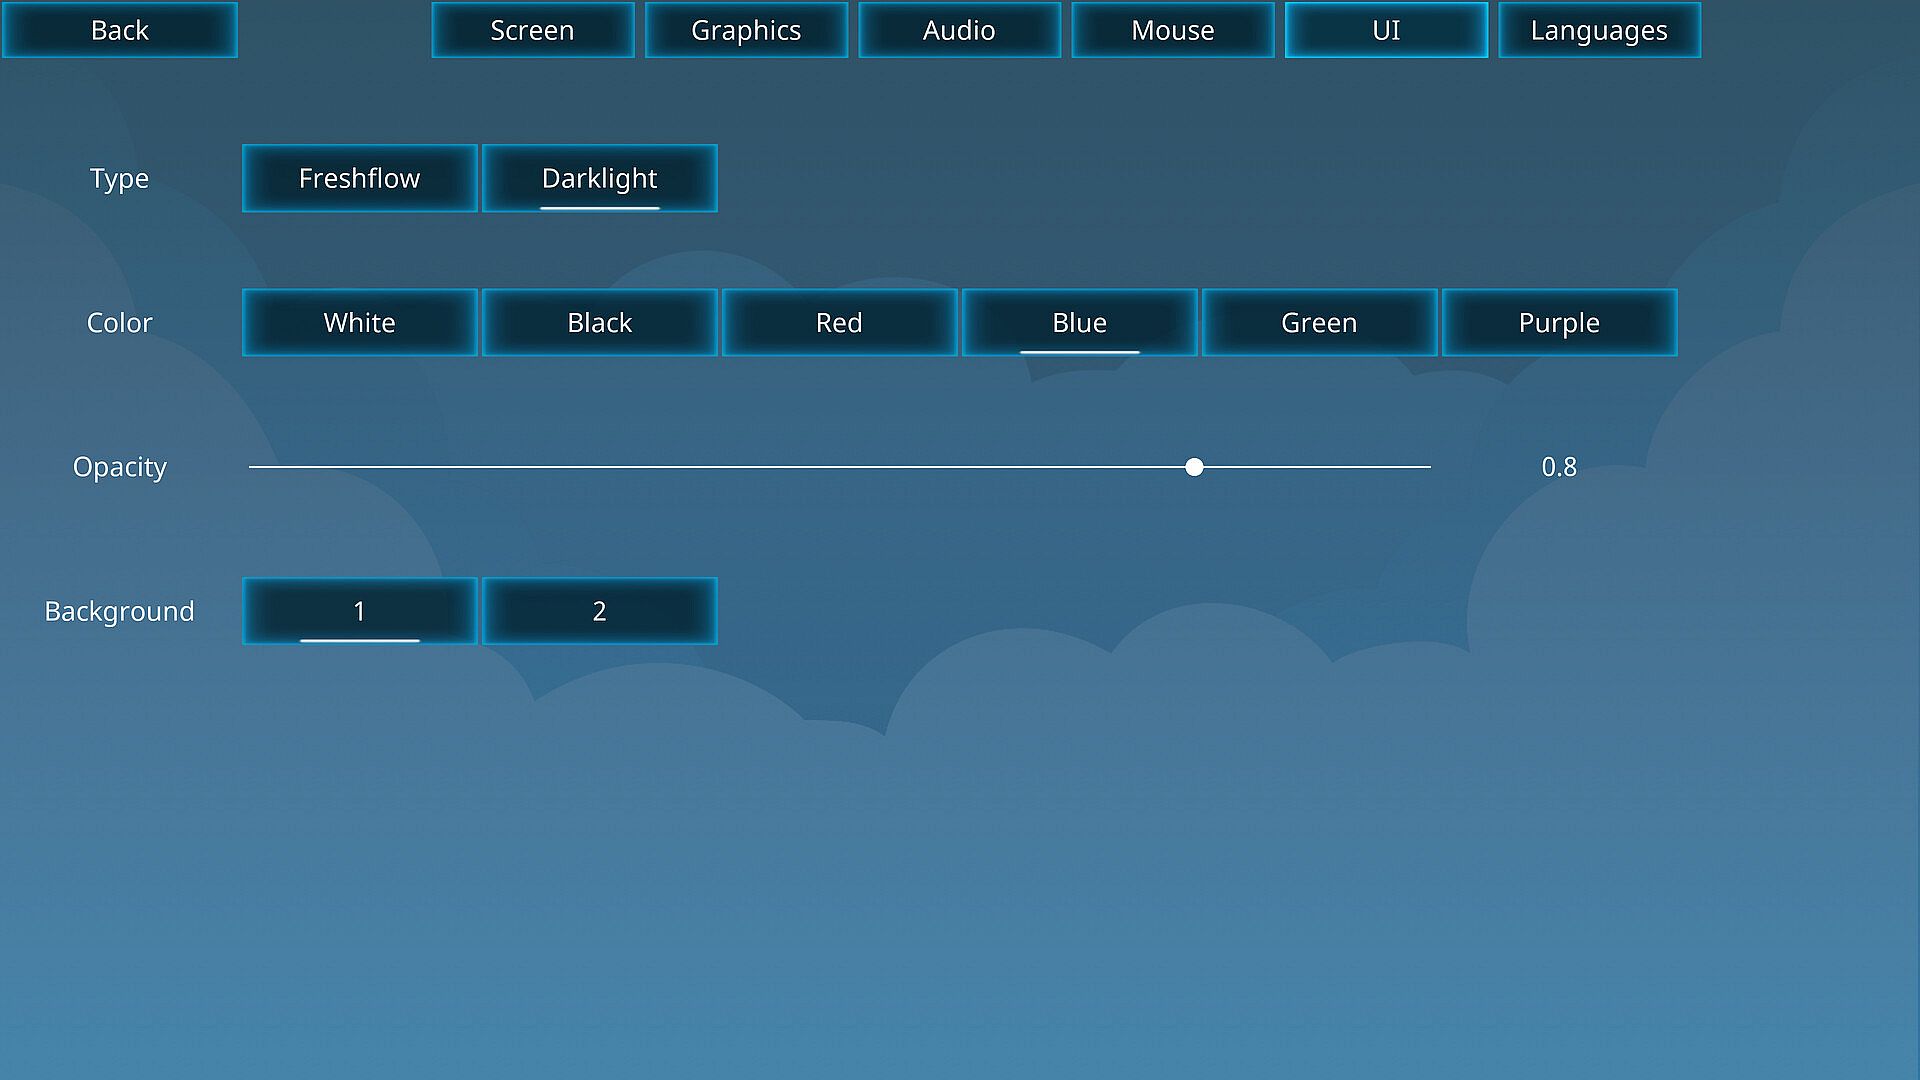The image size is (1920, 1080).
Task: Click the far right end of Opacity track
Action: pos(1427,467)
